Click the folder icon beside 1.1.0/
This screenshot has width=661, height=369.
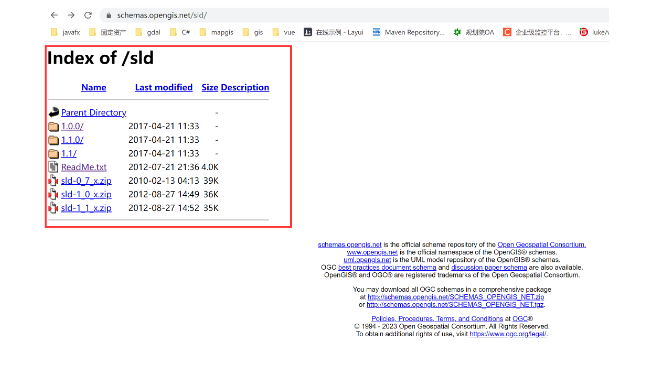54,140
